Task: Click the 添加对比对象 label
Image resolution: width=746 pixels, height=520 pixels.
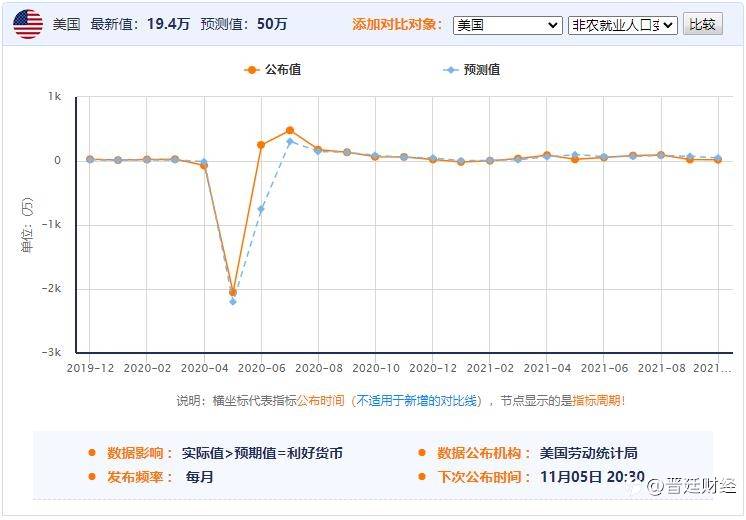Action: point(397,24)
